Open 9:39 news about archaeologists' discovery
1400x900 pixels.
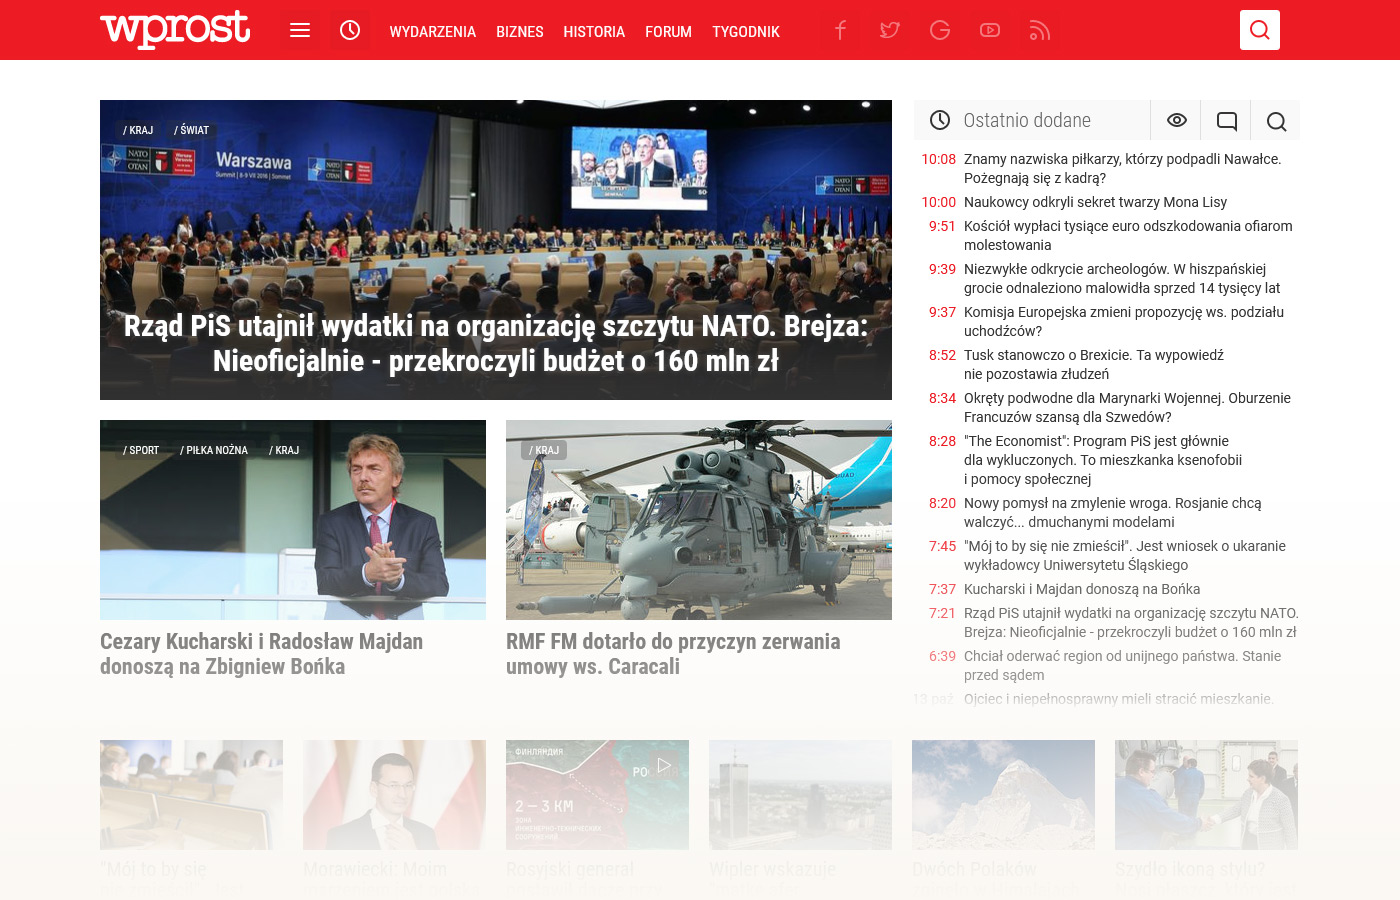point(1122,278)
